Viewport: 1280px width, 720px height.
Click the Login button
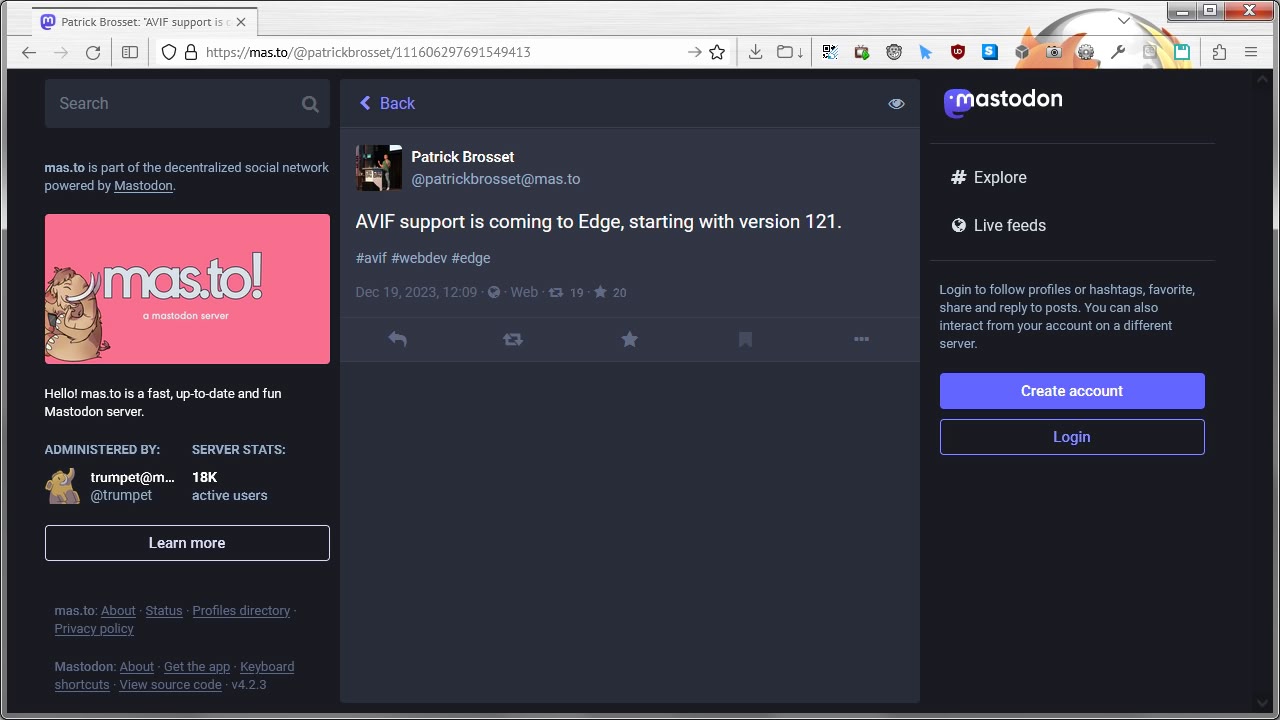pyautogui.click(x=1072, y=437)
